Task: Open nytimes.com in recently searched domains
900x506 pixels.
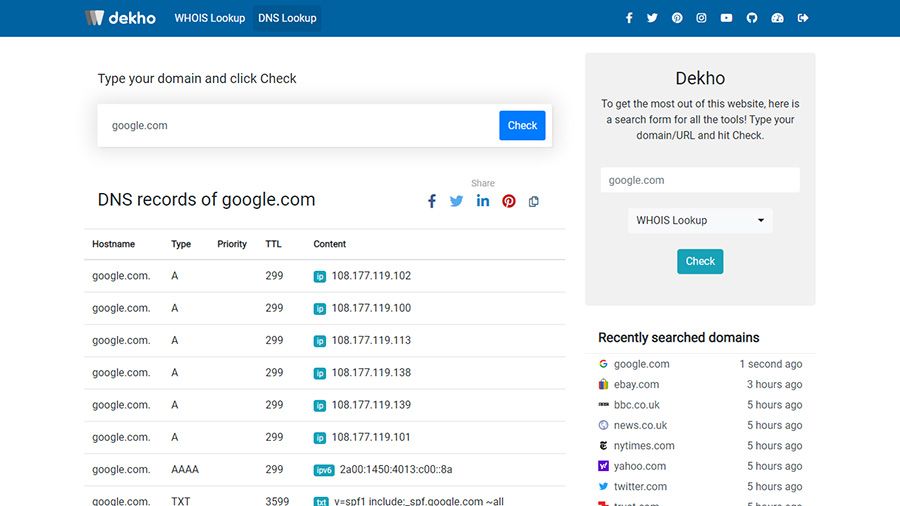Action: pos(644,446)
